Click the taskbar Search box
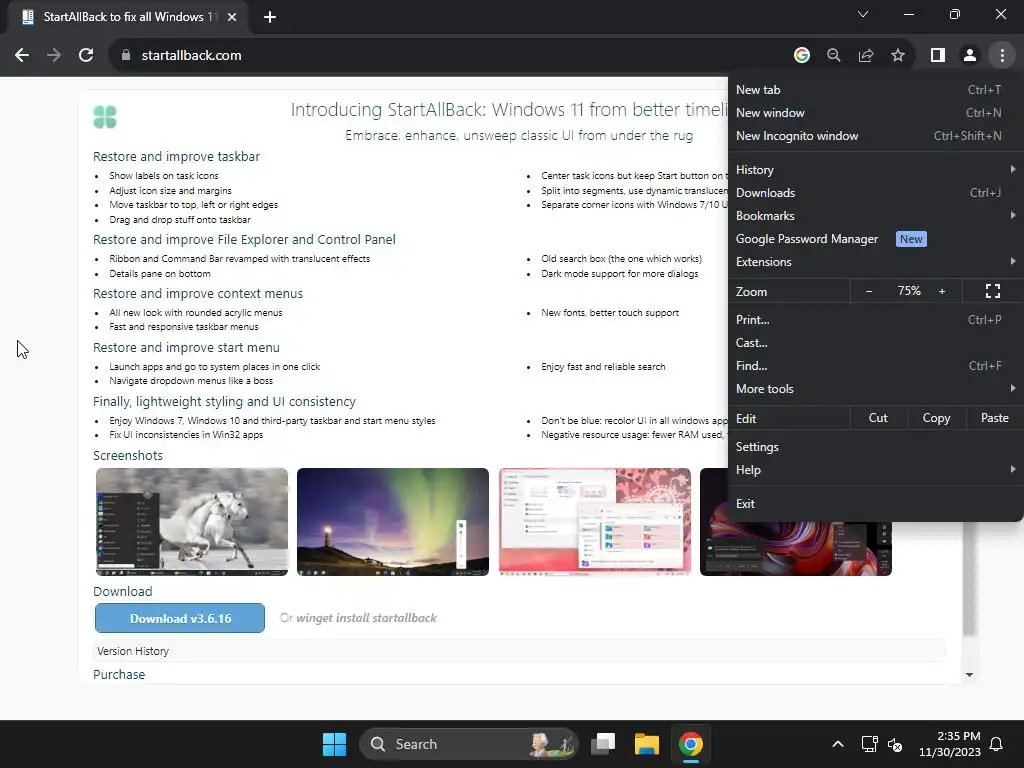Viewport: 1024px width, 768px height. click(x=469, y=744)
